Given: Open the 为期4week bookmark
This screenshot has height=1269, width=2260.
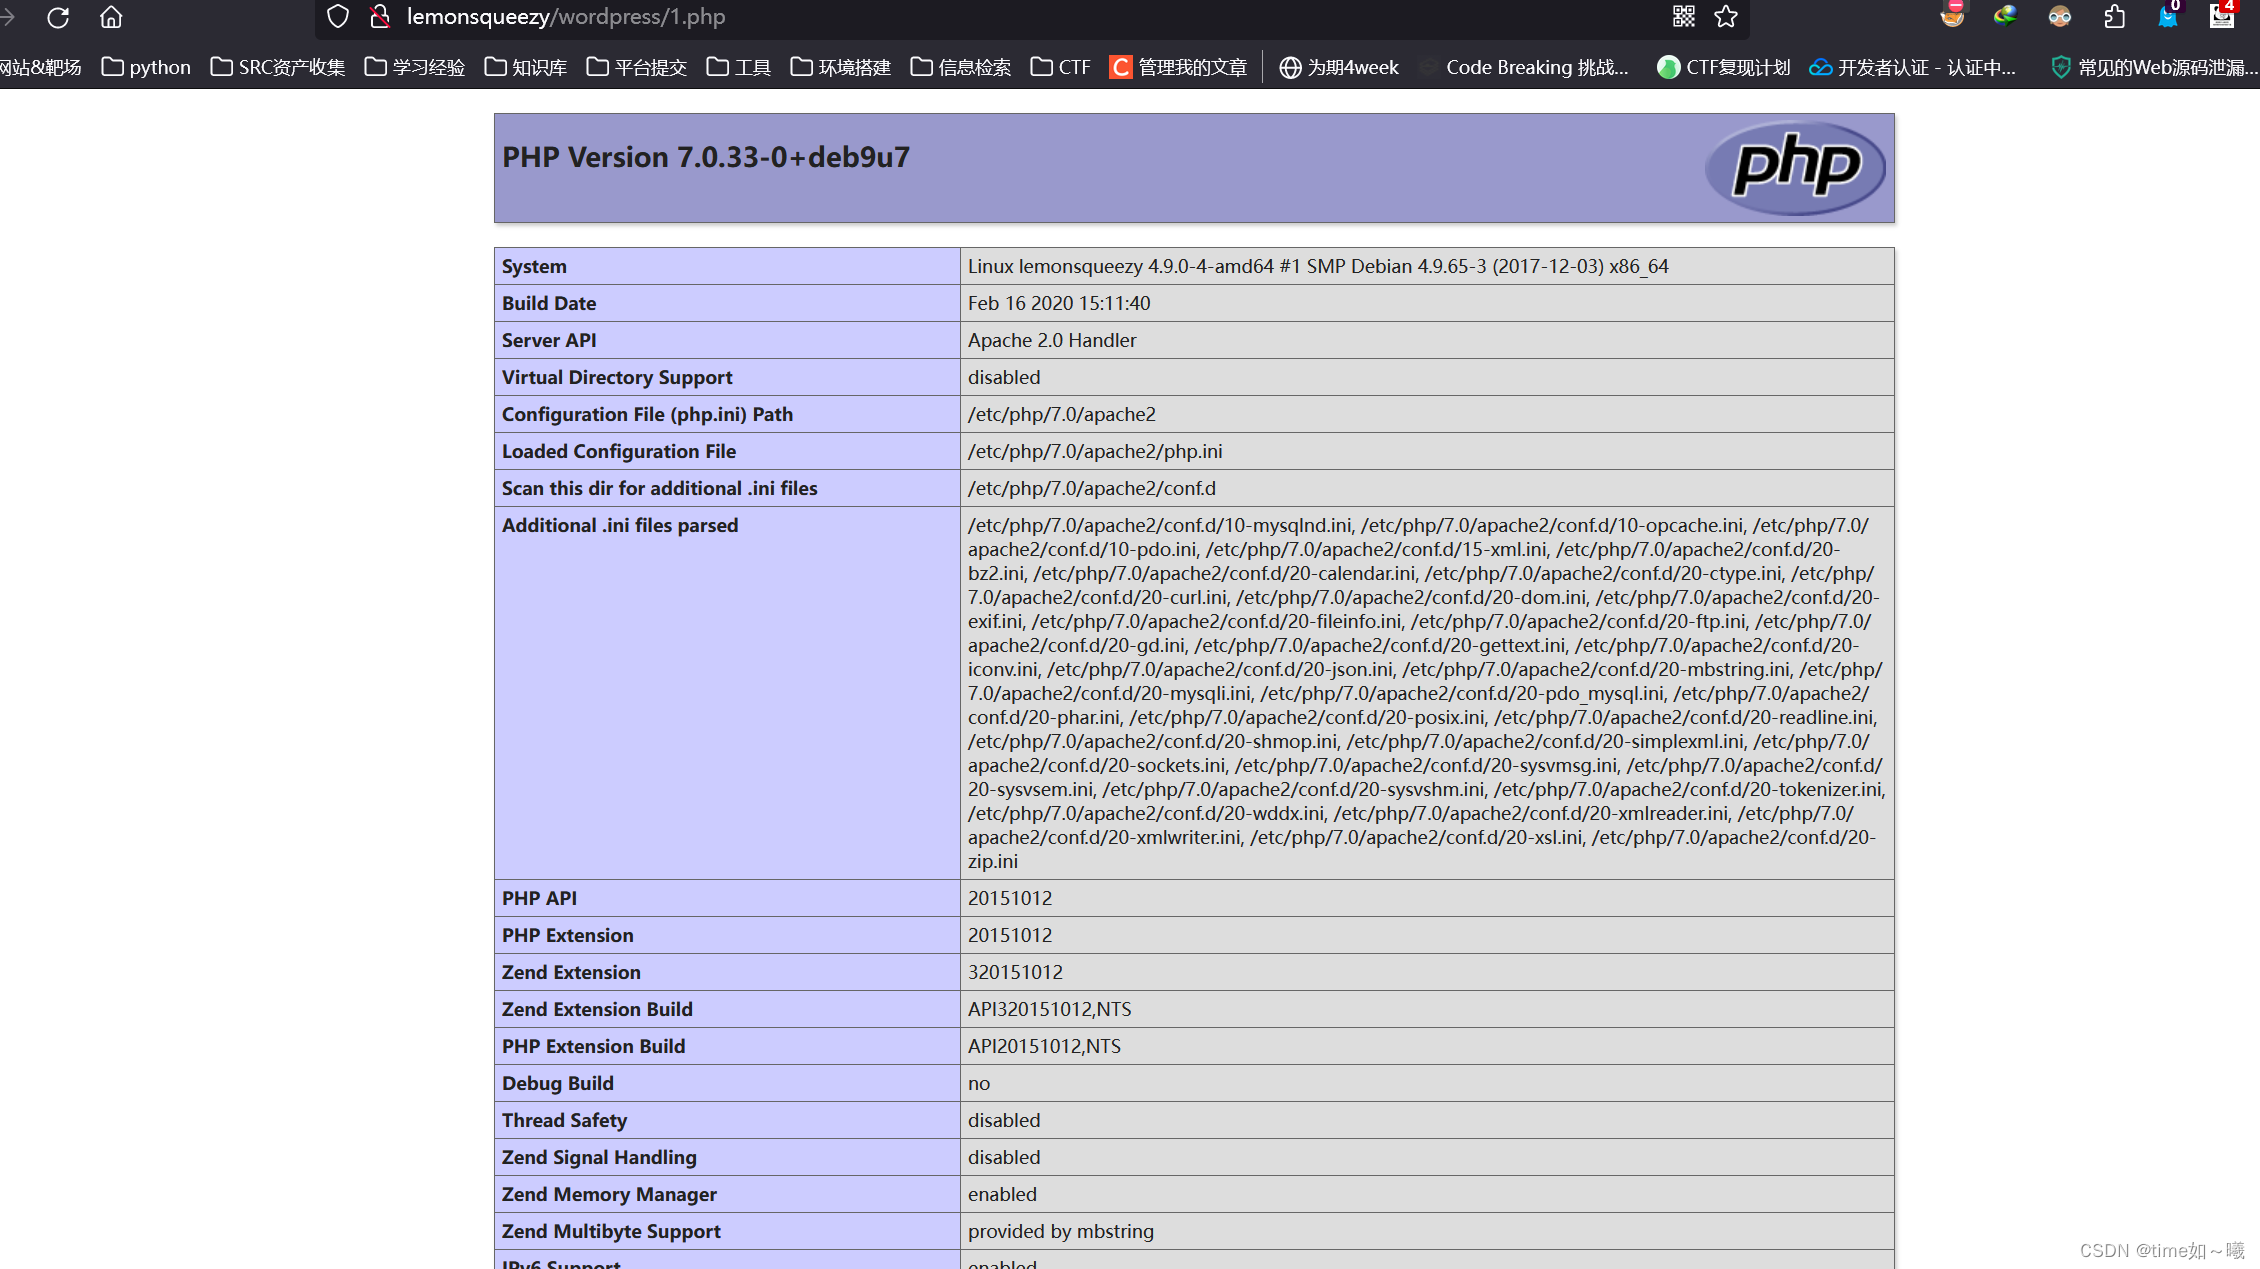Looking at the screenshot, I should [1339, 67].
